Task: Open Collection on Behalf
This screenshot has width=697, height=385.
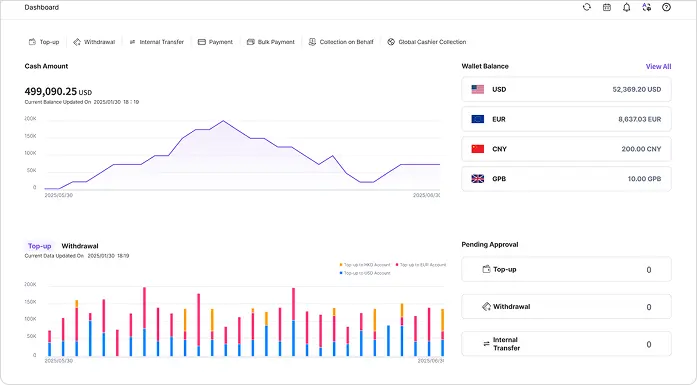Action: tap(341, 42)
